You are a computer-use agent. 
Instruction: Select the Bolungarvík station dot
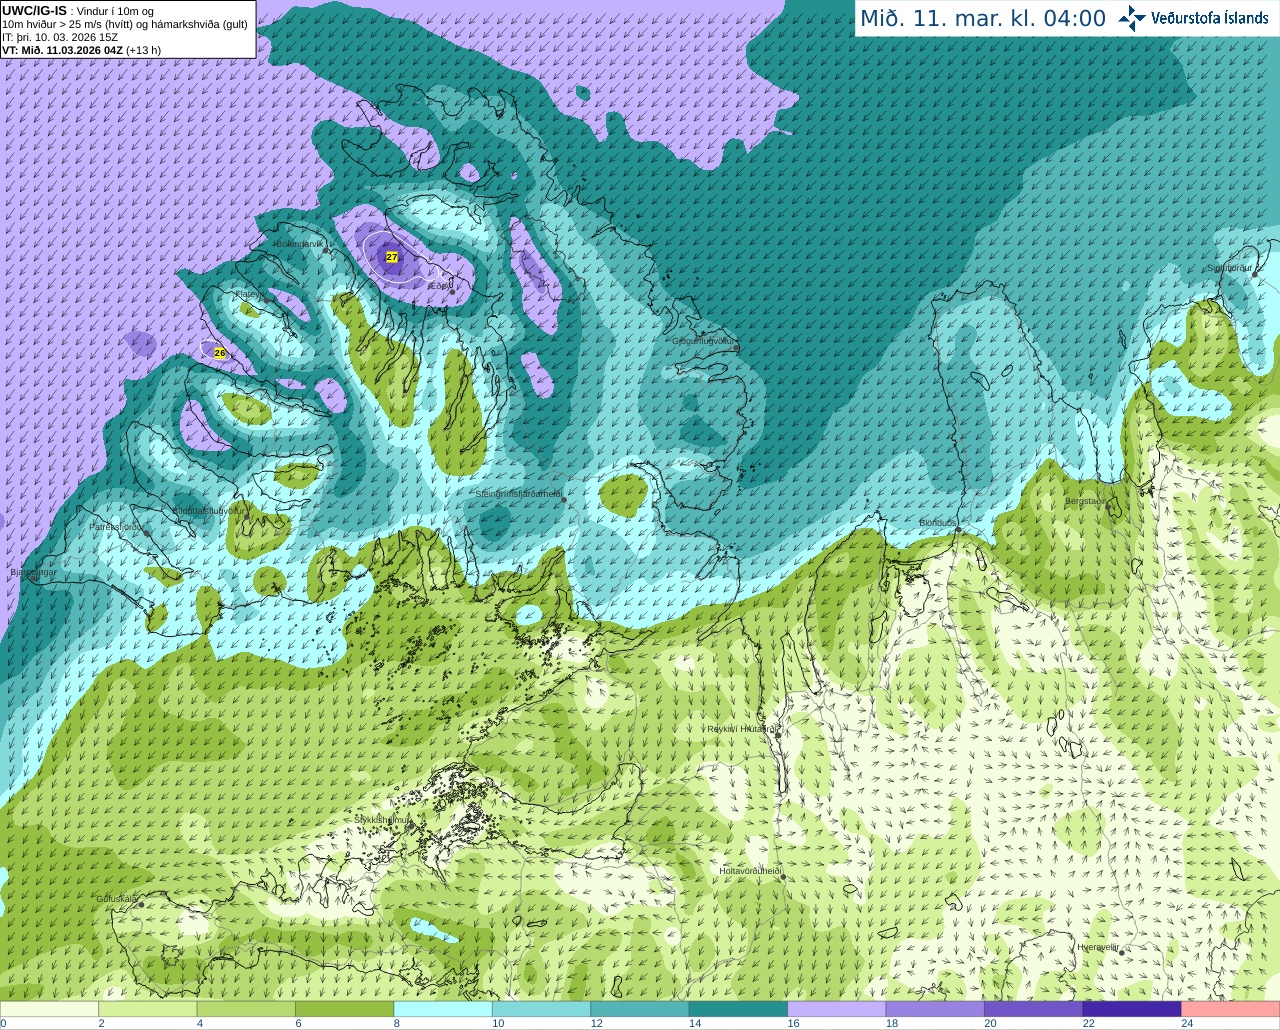[327, 251]
